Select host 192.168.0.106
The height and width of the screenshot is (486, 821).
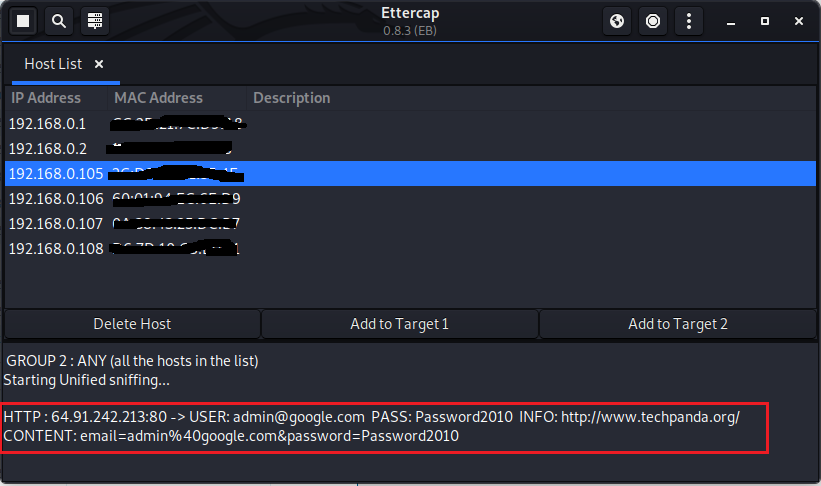tap(56, 199)
